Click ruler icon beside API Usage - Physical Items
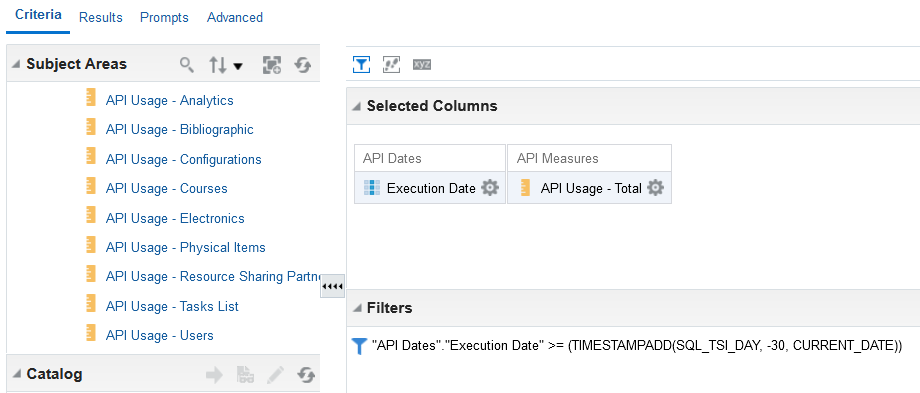The image size is (920, 393). (90, 245)
